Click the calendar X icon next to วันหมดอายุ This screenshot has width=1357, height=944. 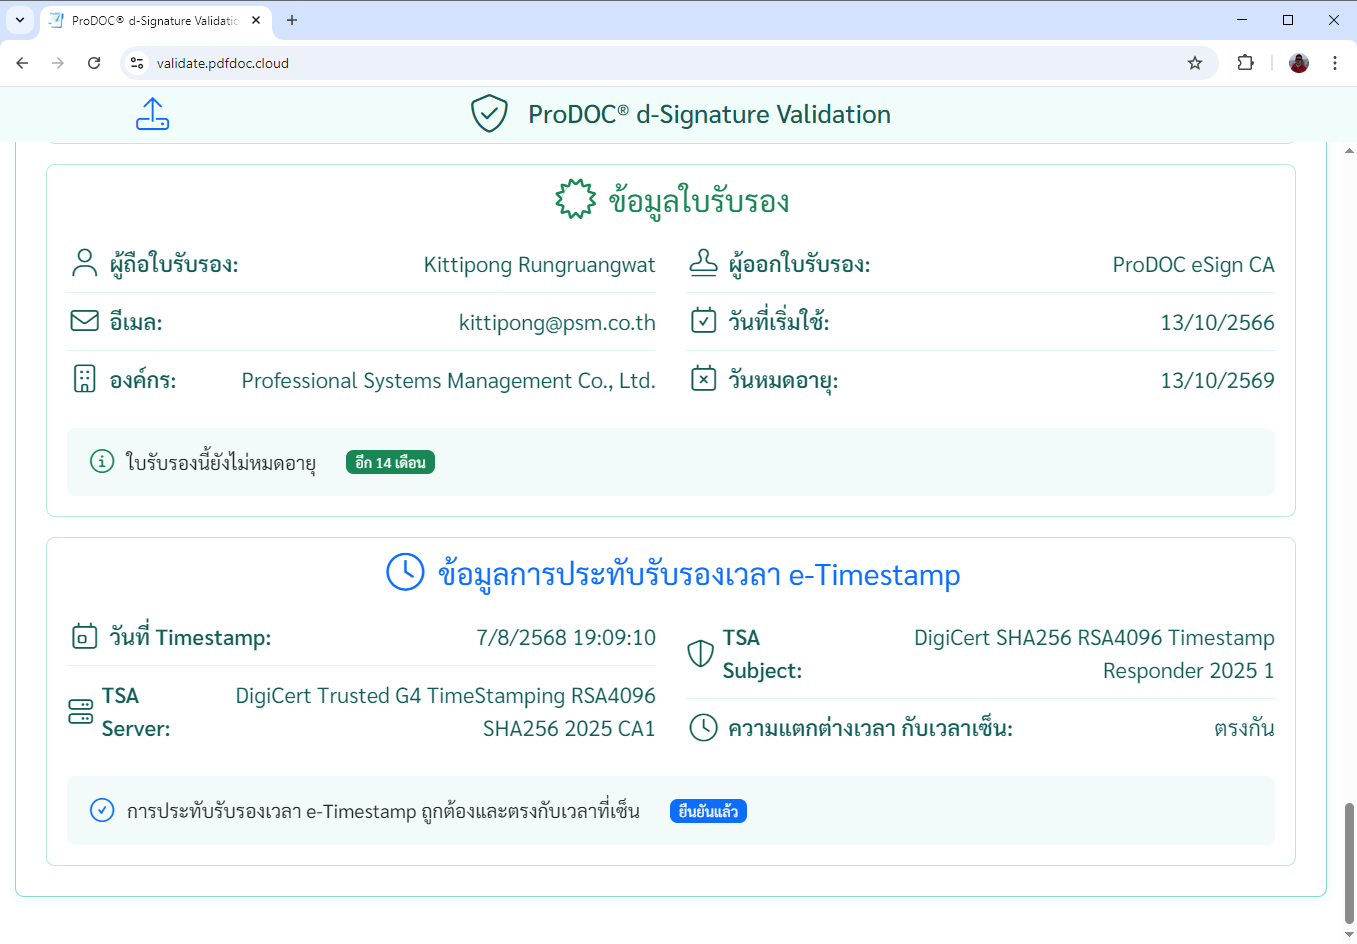pyautogui.click(x=704, y=379)
